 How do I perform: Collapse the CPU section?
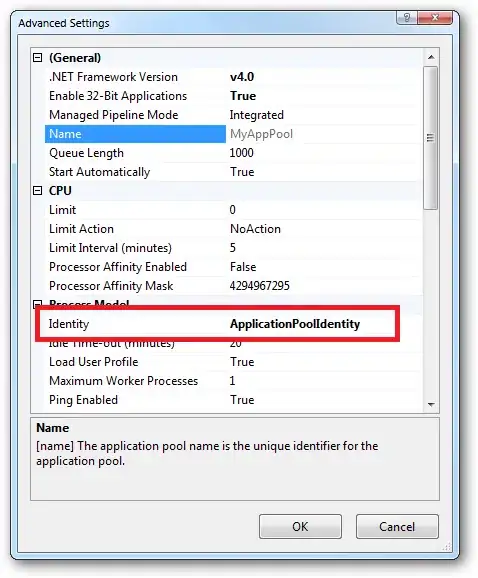tap(37, 191)
